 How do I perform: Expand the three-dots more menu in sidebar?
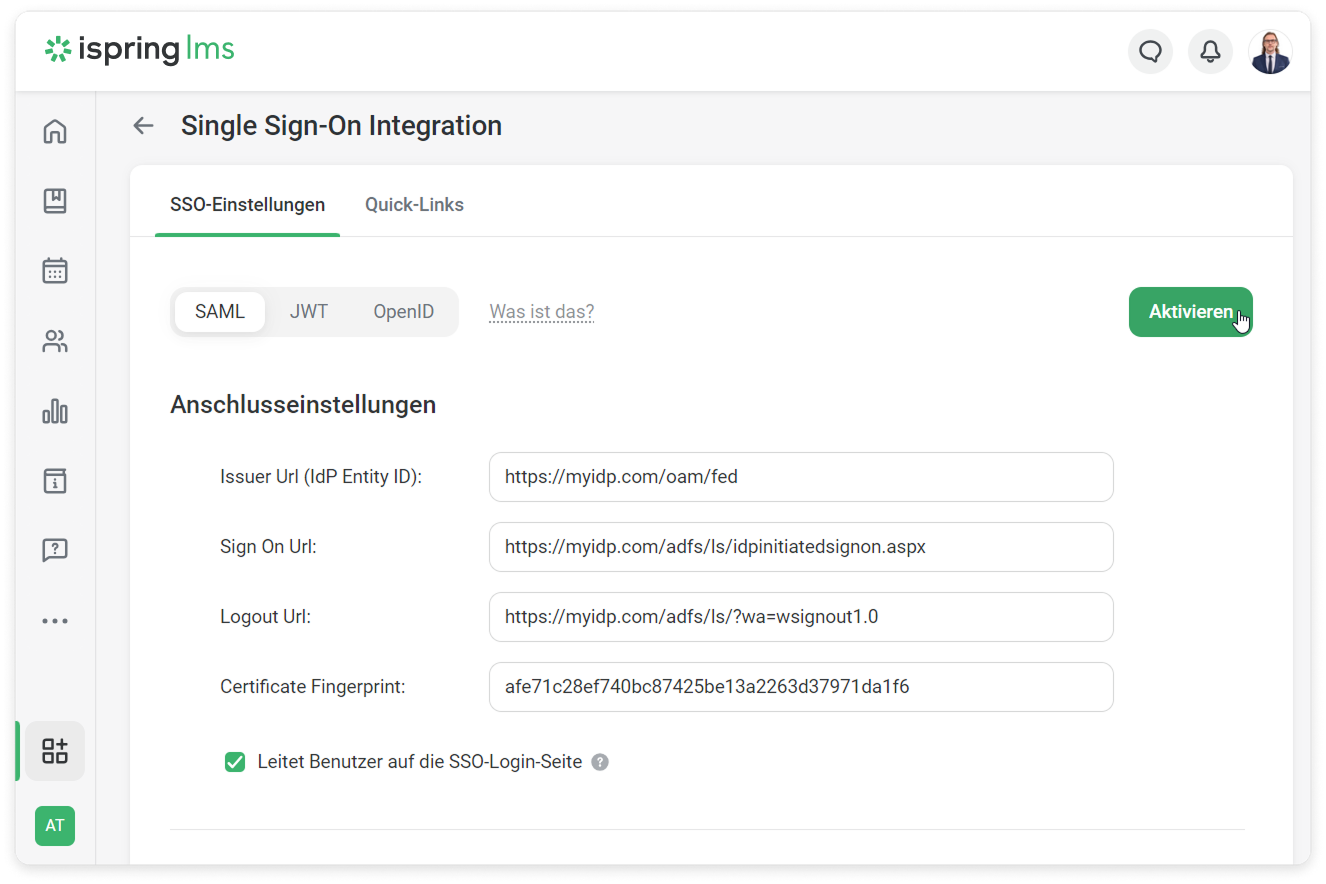(x=55, y=621)
